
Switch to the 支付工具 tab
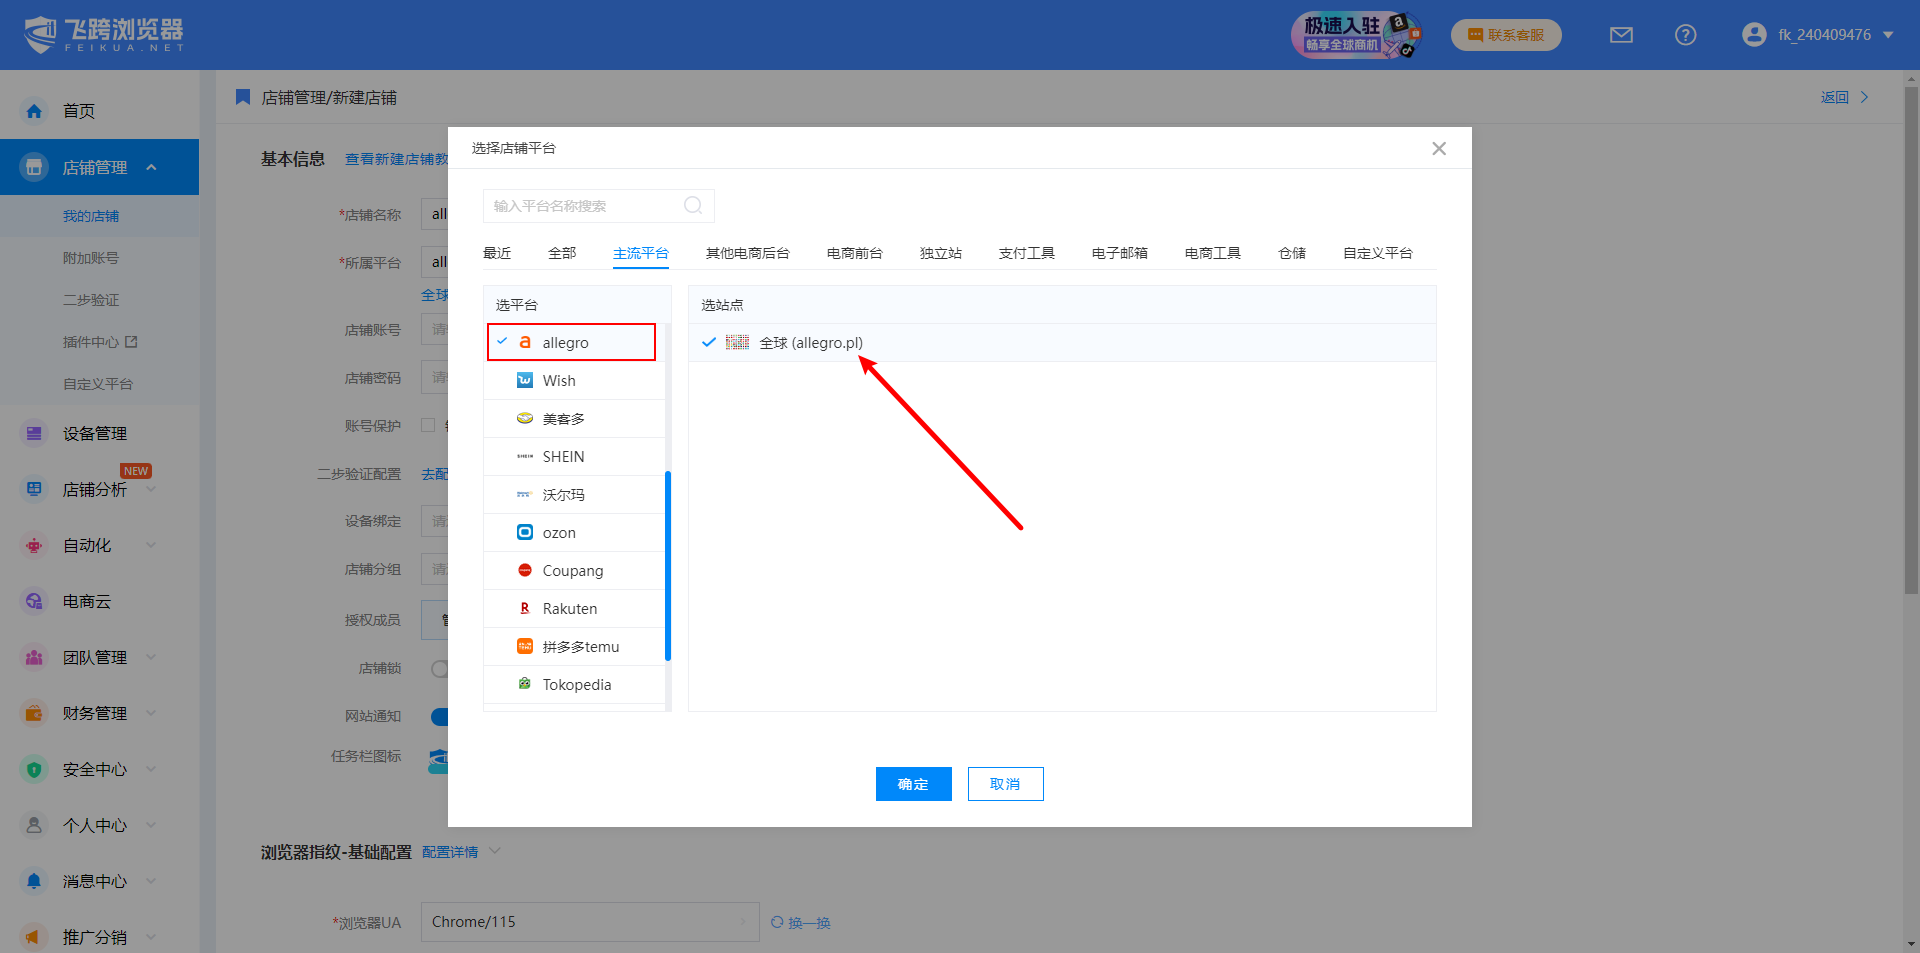click(1027, 253)
